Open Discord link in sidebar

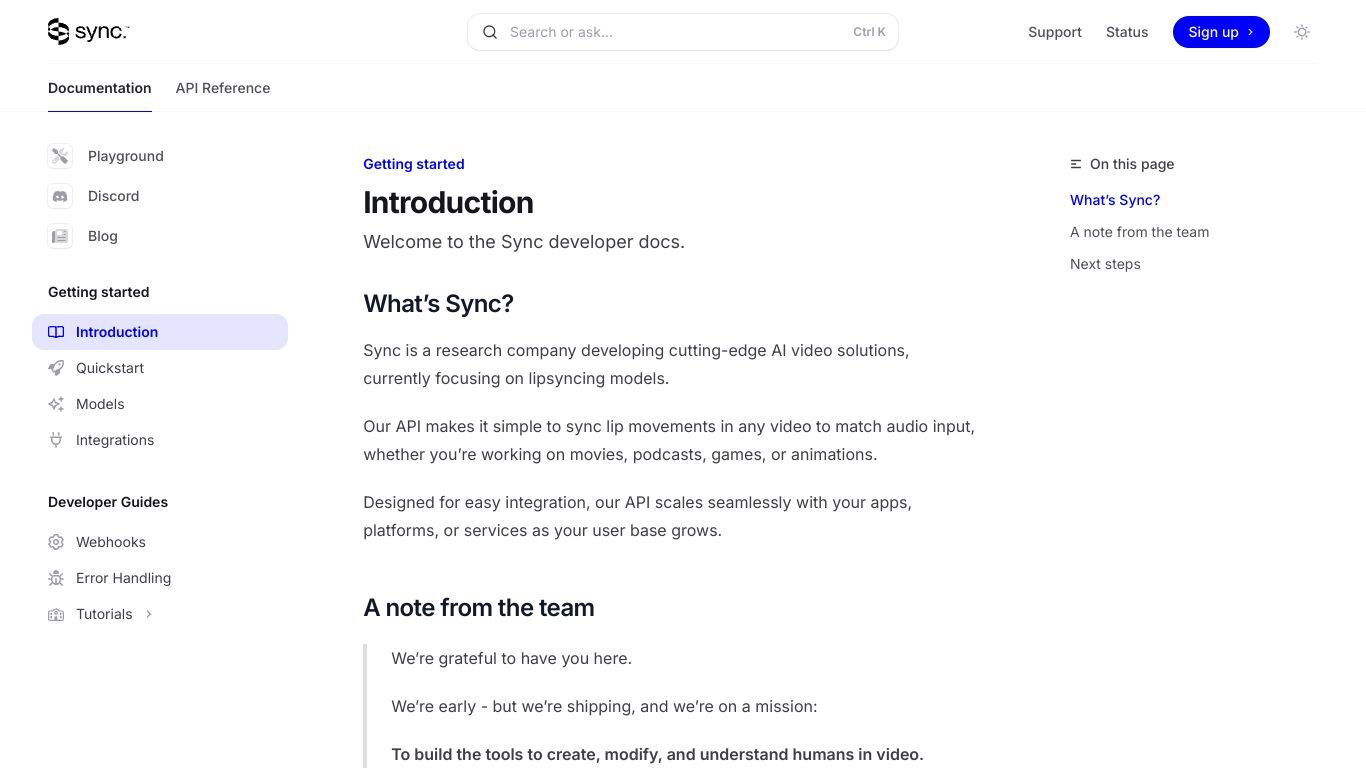pyautogui.click(x=114, y=196)
